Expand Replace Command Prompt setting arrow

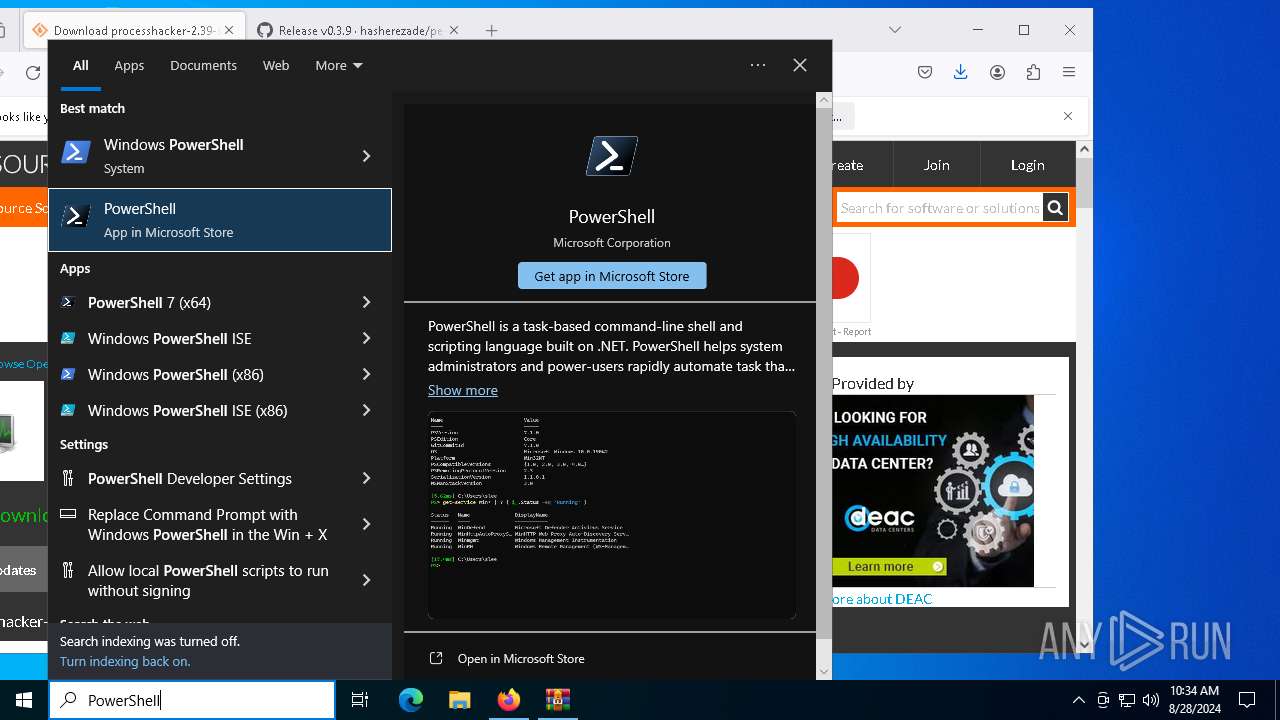[366, 524]
